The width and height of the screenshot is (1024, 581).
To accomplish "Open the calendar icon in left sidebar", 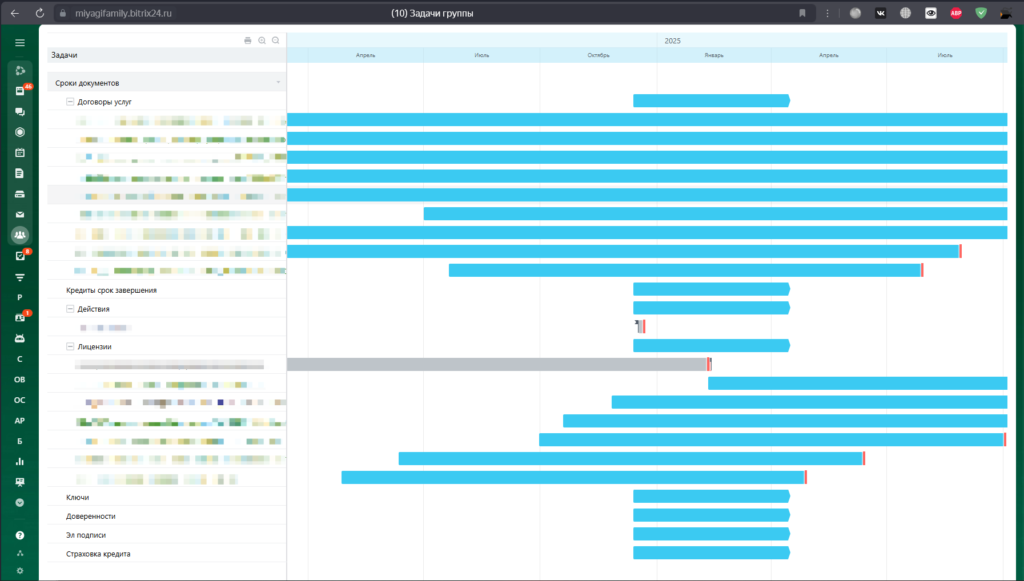I will pos(20,153).
